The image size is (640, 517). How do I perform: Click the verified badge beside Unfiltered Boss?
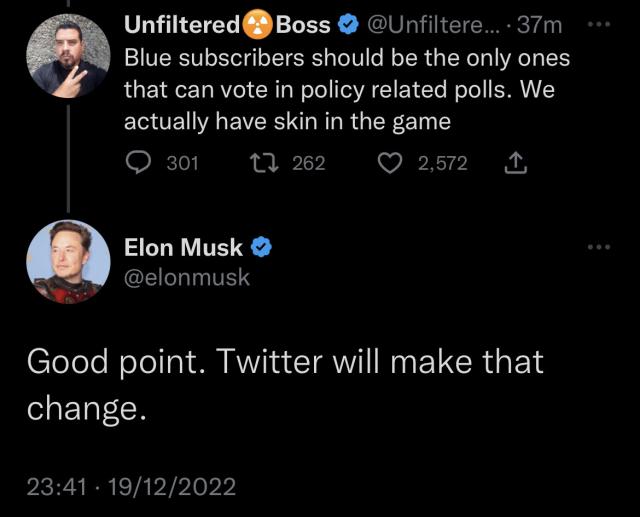coord(347,24)
